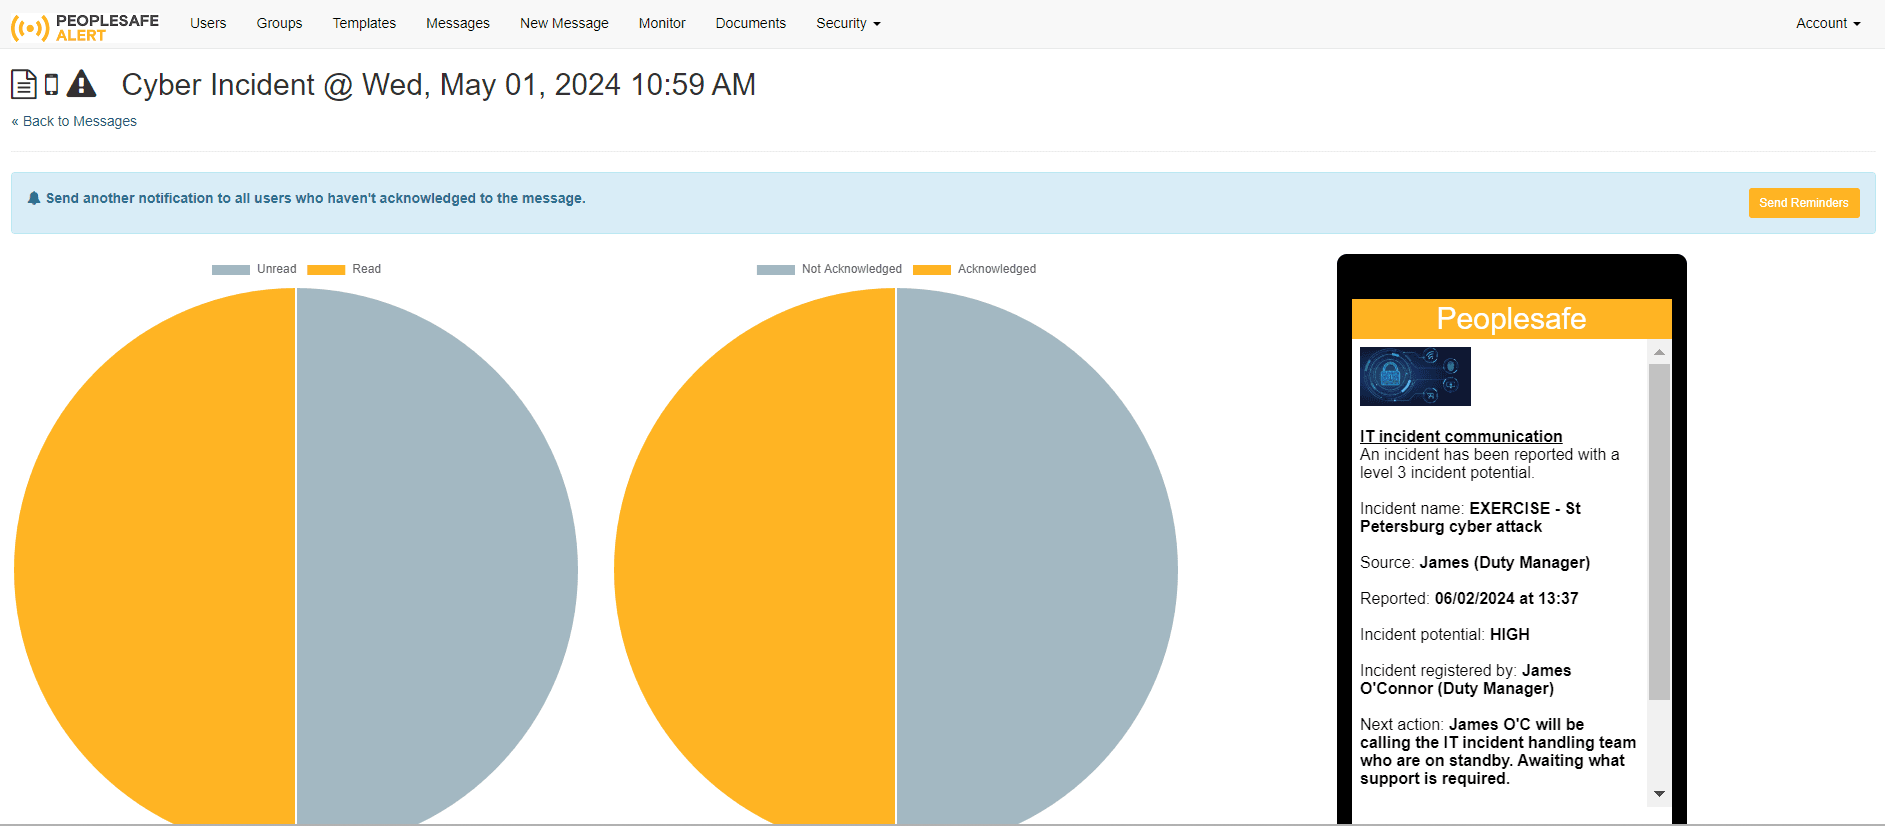Click the 'Next action' paragraph in preview
Screen dimensions: 1885x826
1498,751
